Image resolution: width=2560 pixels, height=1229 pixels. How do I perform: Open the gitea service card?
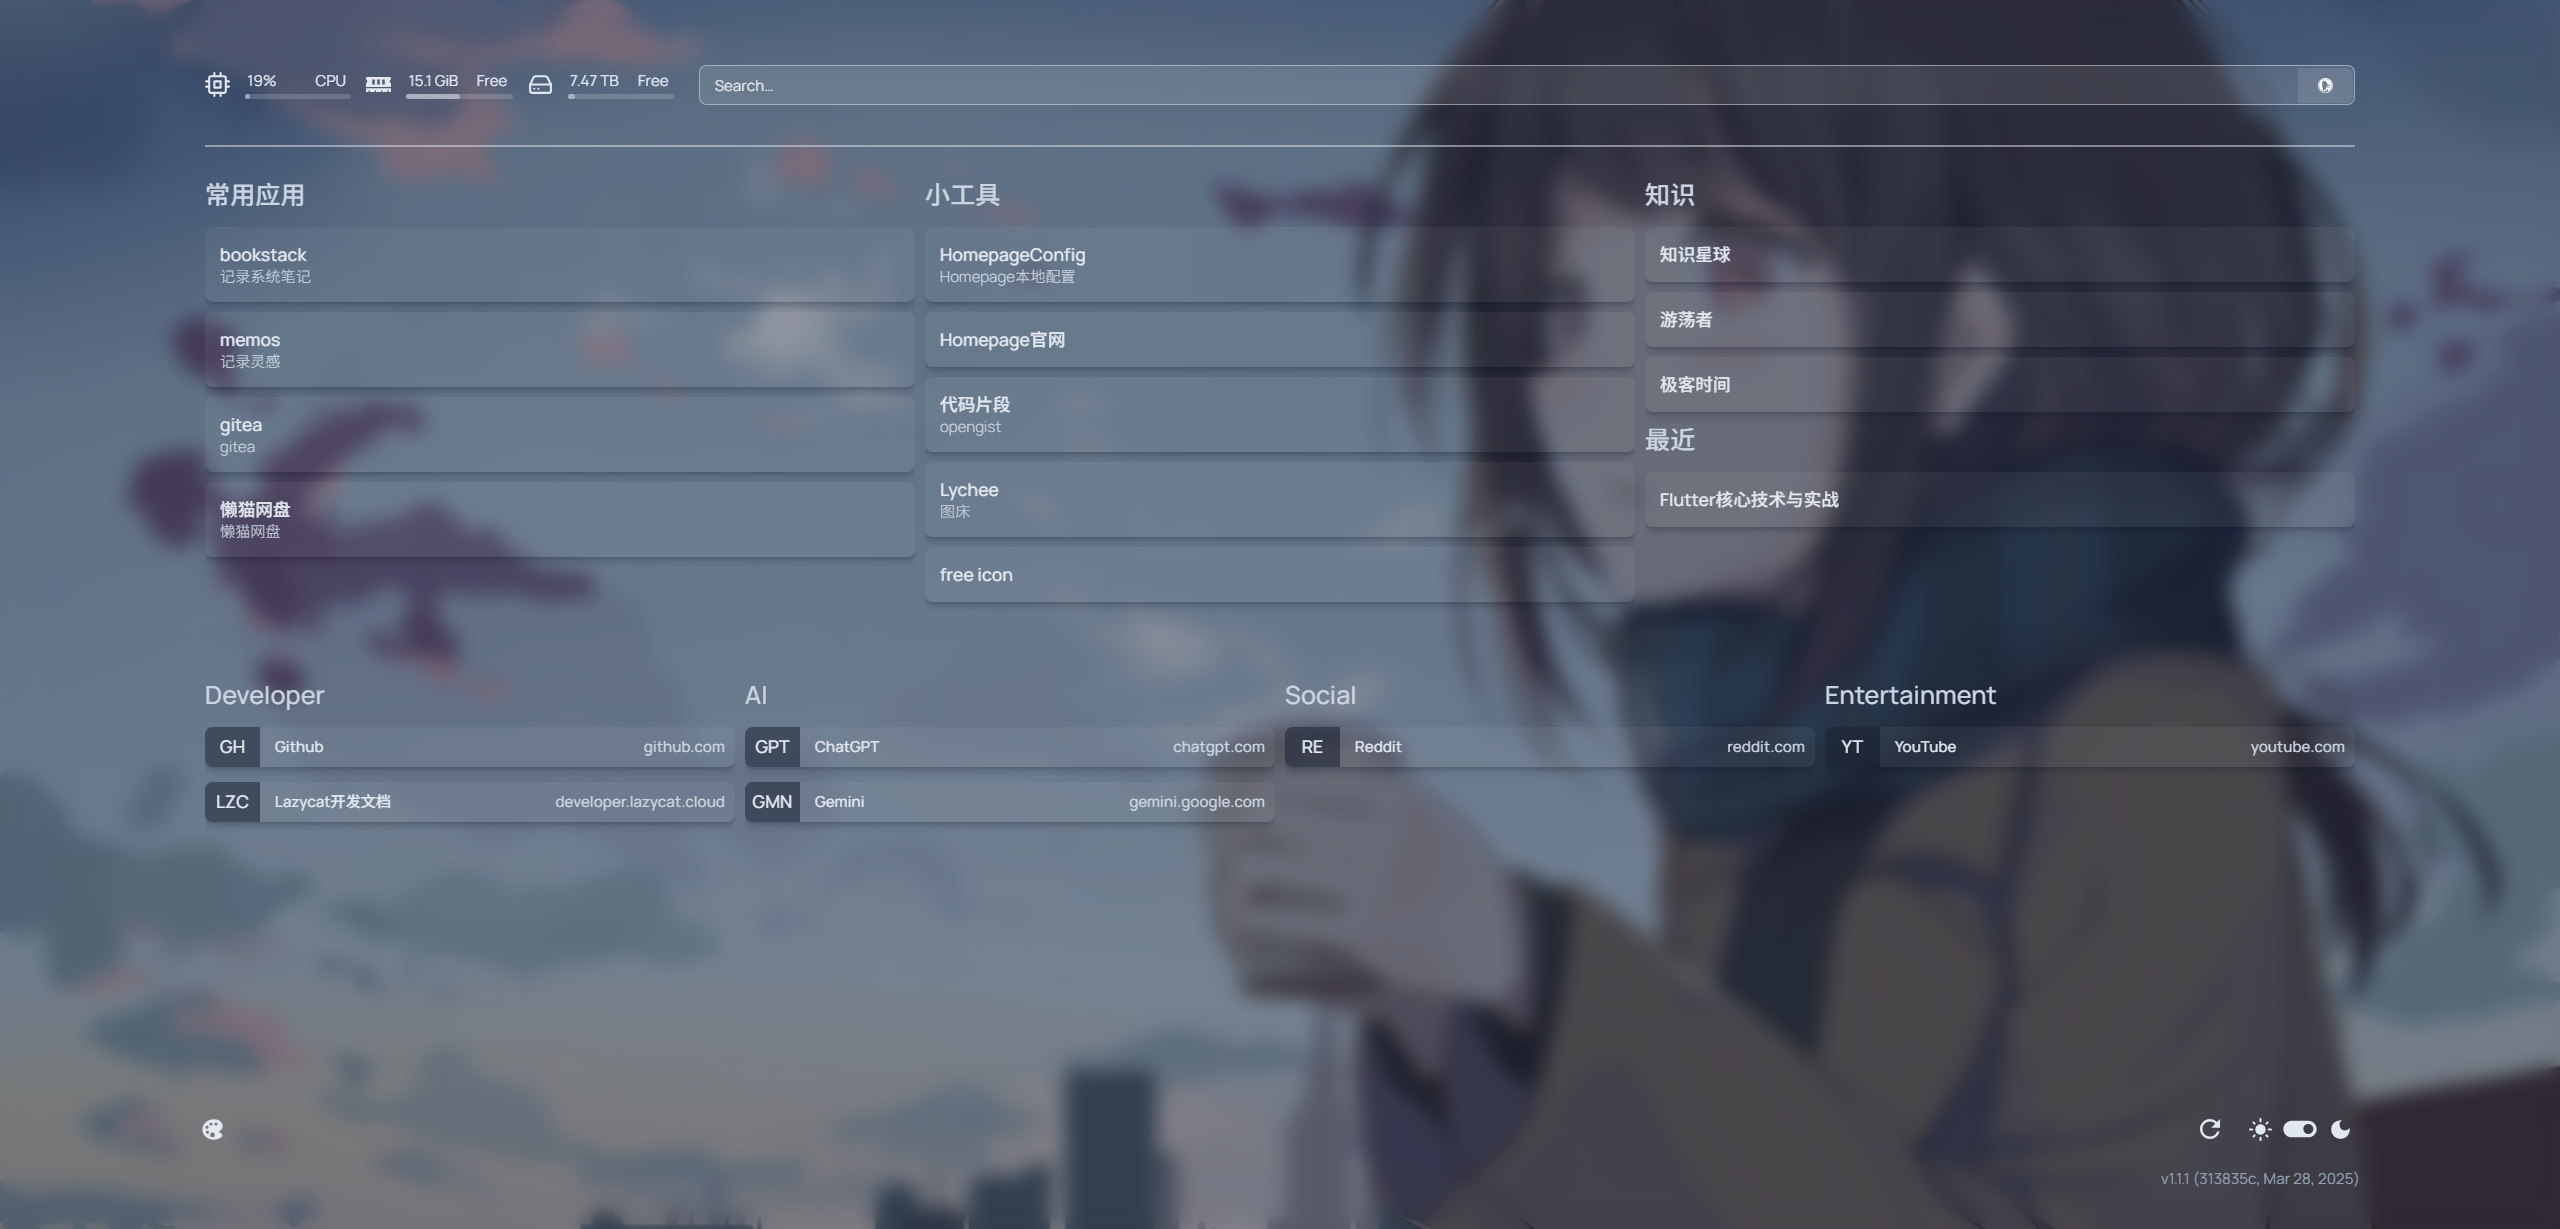click(560, 435)
